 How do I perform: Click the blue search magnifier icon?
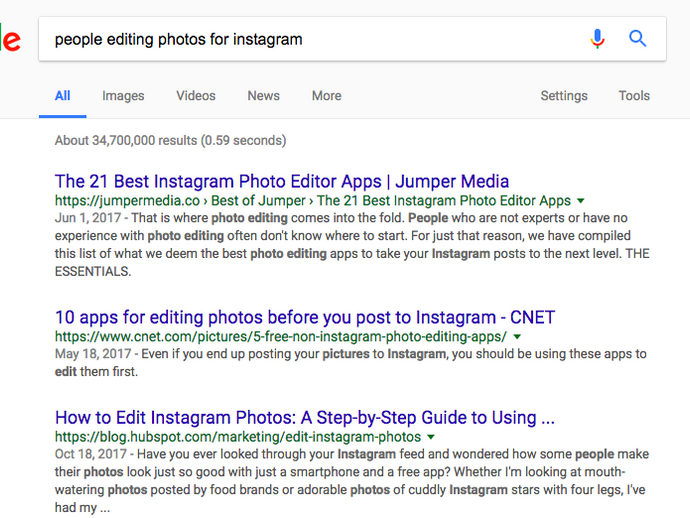[x=637, y=39]
